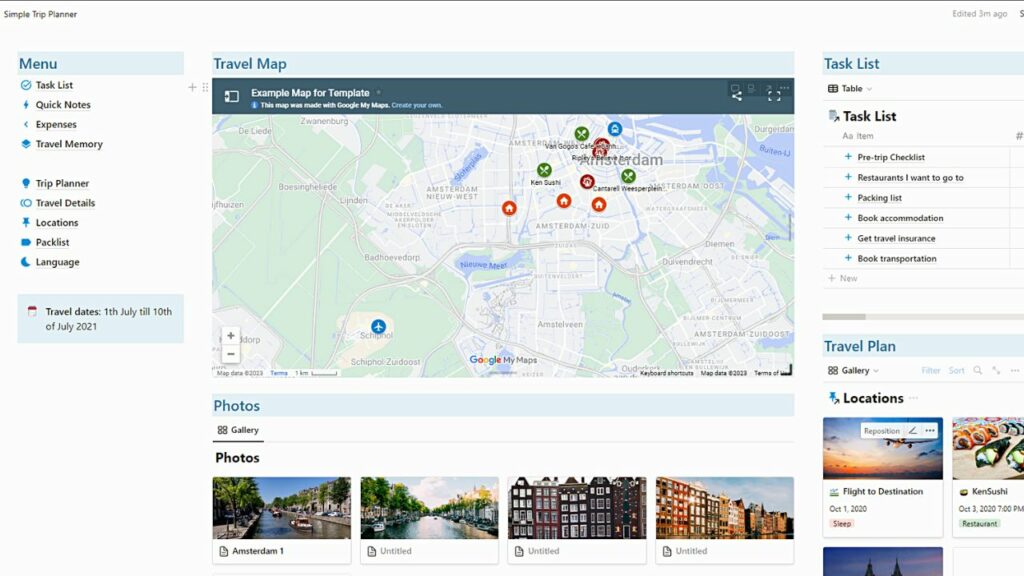Go to Trip Planner page link
Screen dimensions: 1024x576
[62, 184]
